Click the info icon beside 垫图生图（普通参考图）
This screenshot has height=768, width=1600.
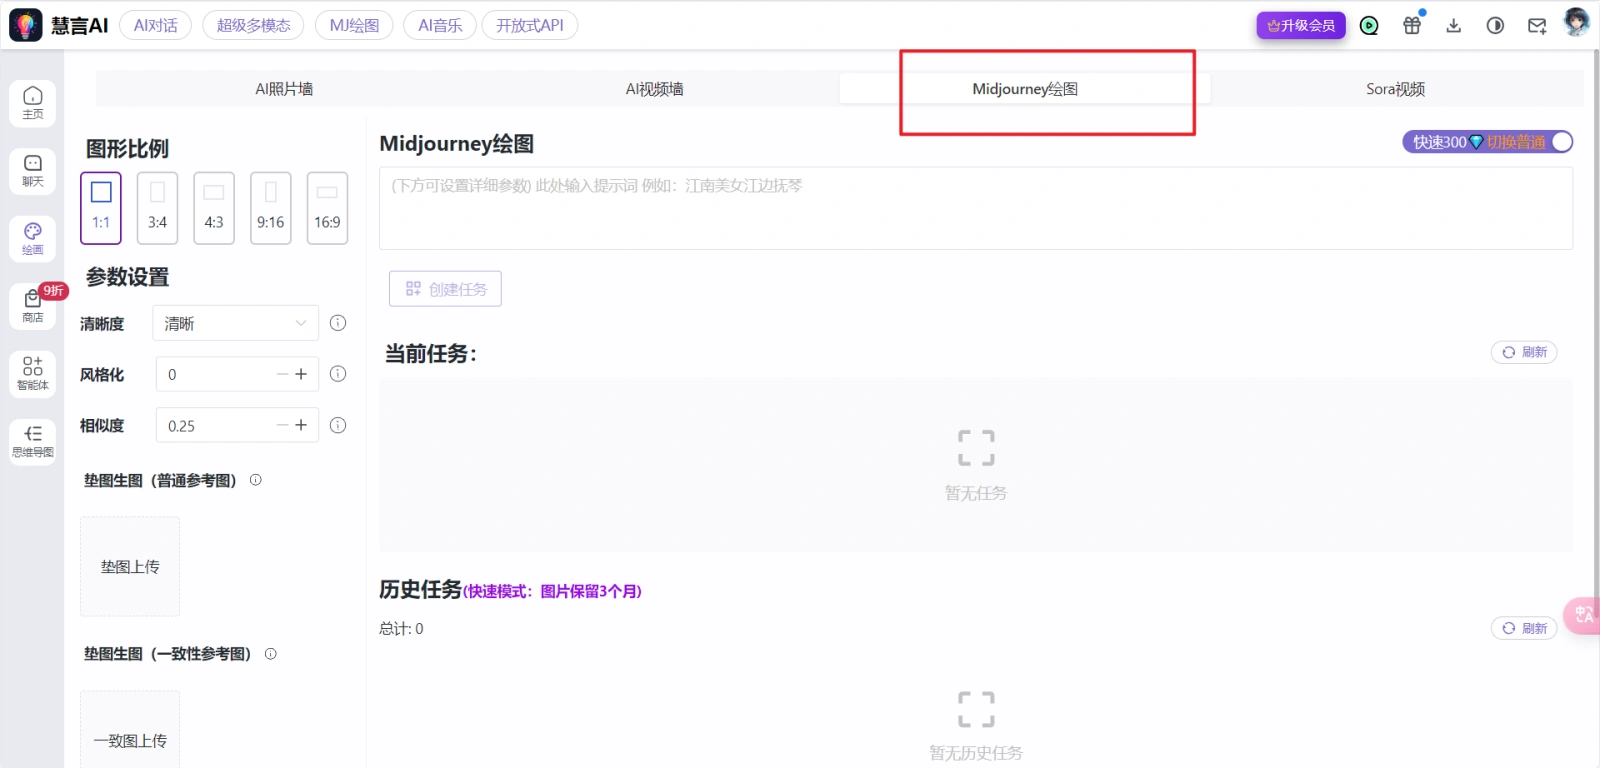click(256, 480)
